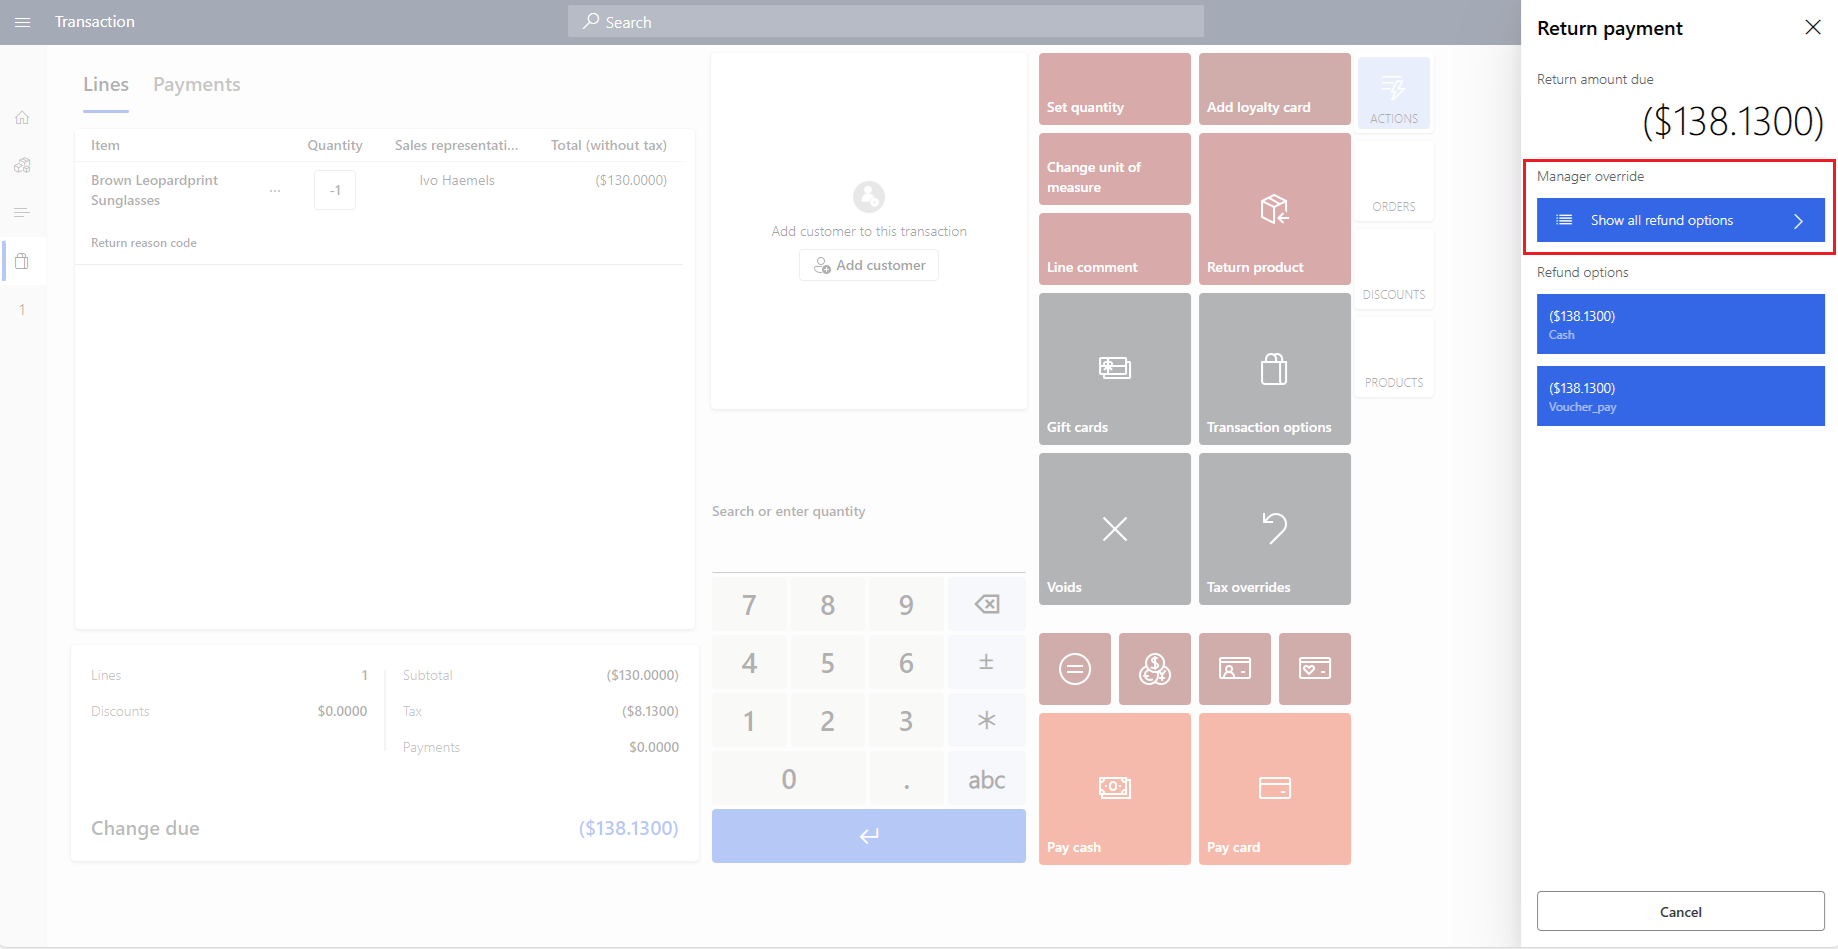This screenshot has width=1838, height=949.
Task: Open the hamburger menu at top left
Action: tap(22, 21)
